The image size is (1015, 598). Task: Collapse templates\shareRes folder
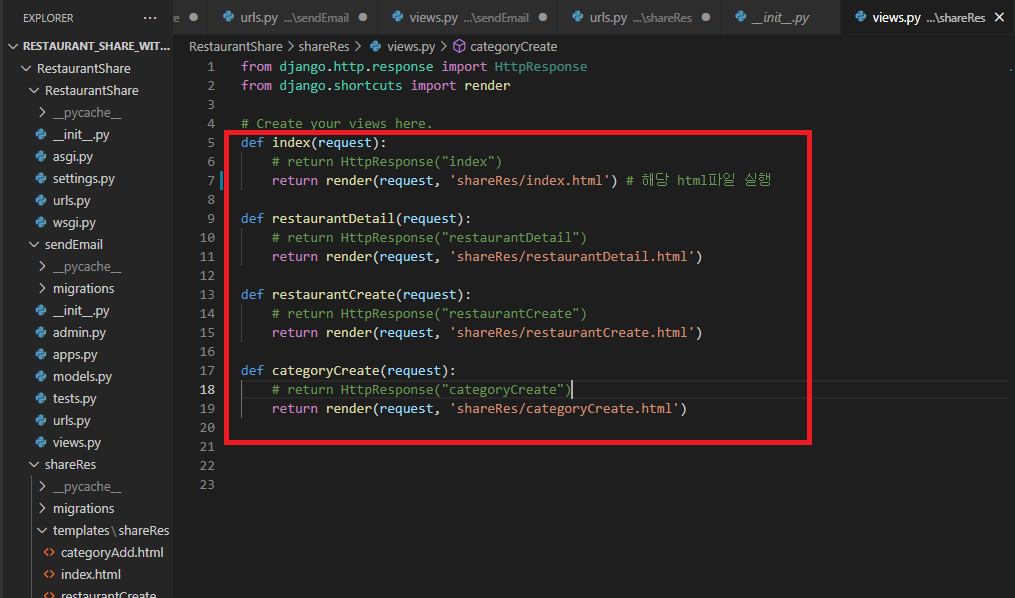point(42,531)
